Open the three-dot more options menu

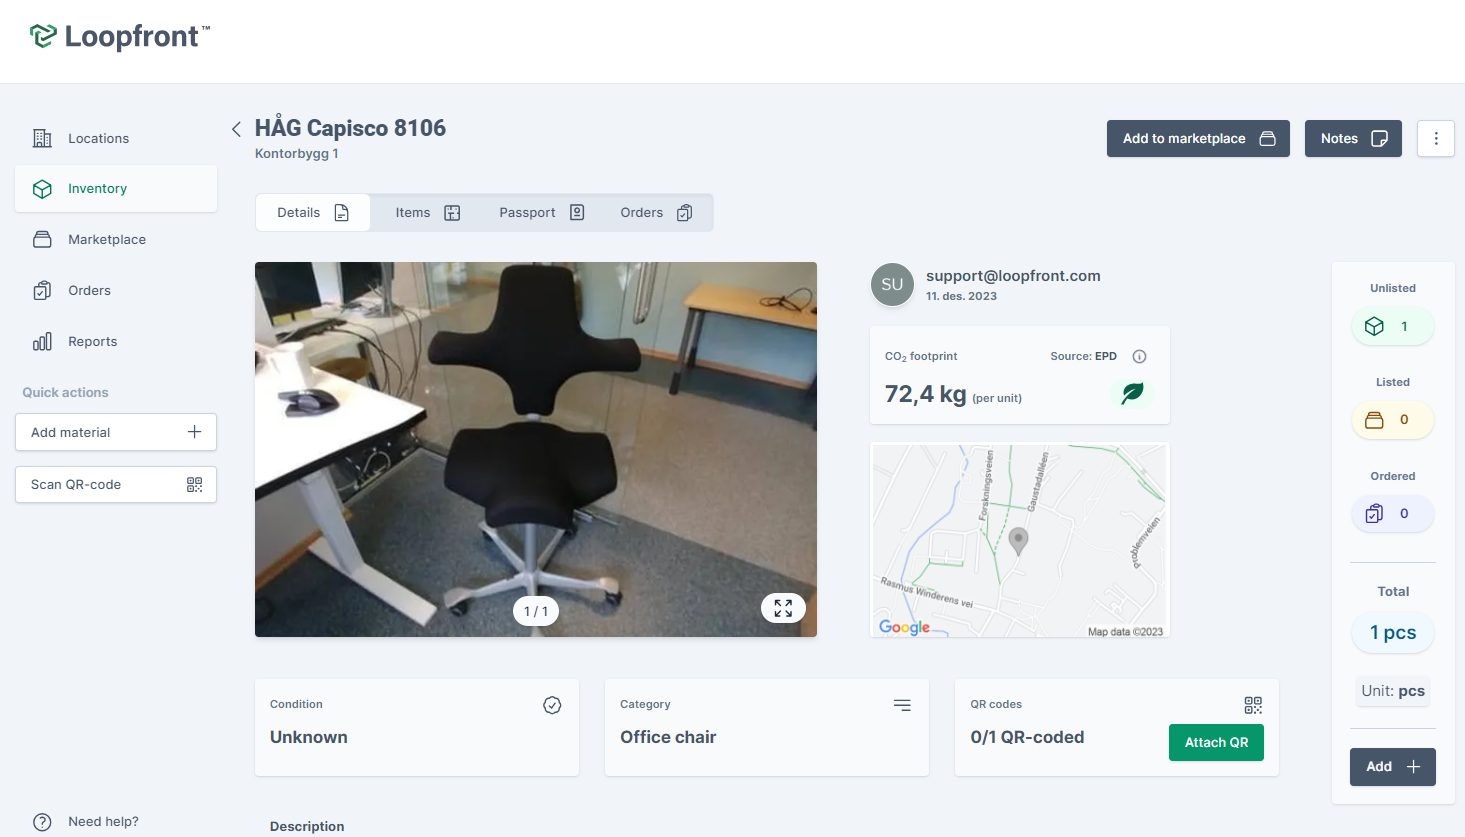pos(1436,139)
